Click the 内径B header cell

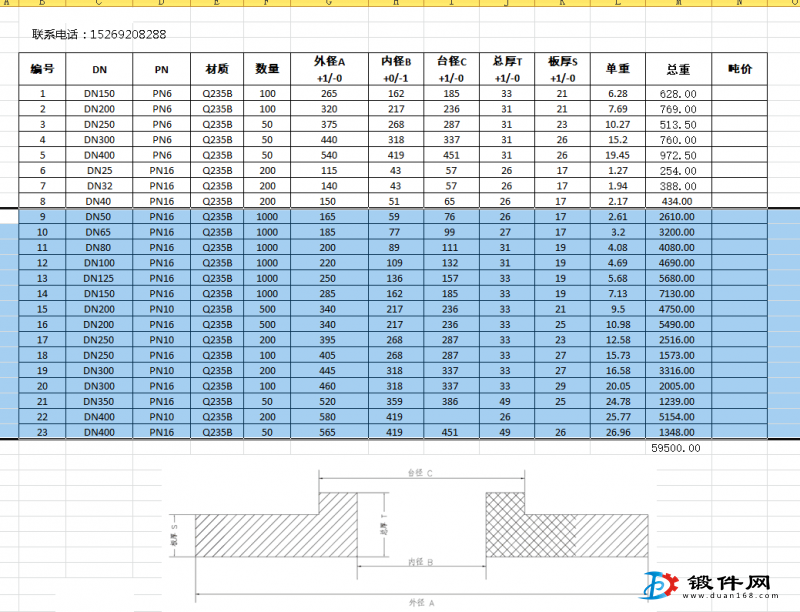pyautogui.click(x=396, y=69)
